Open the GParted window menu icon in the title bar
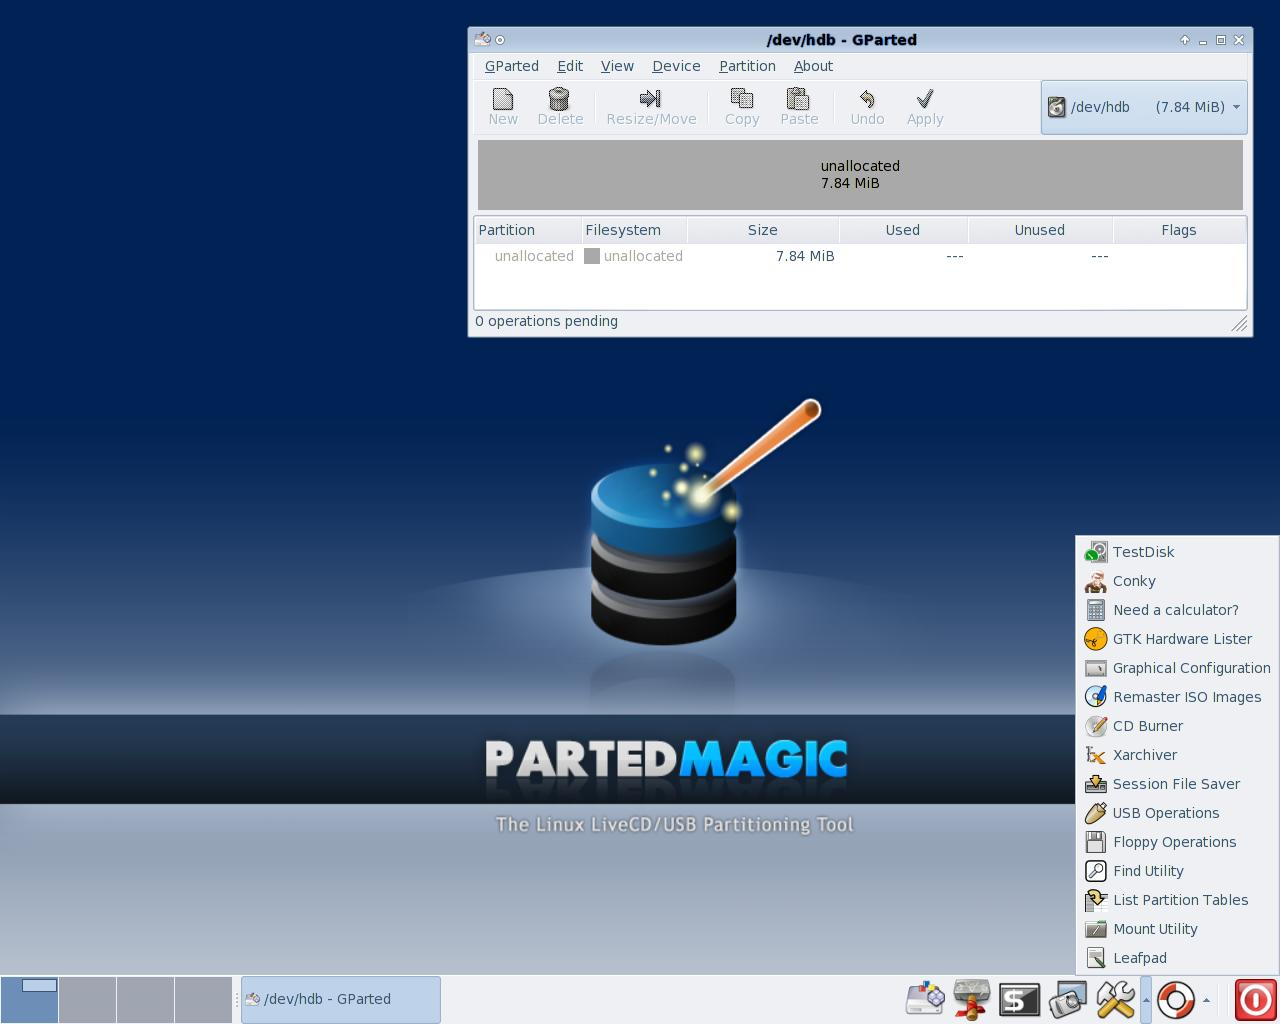This screenshot has width=1280, height=1024. pyautogui.click(x=482, y=40)
